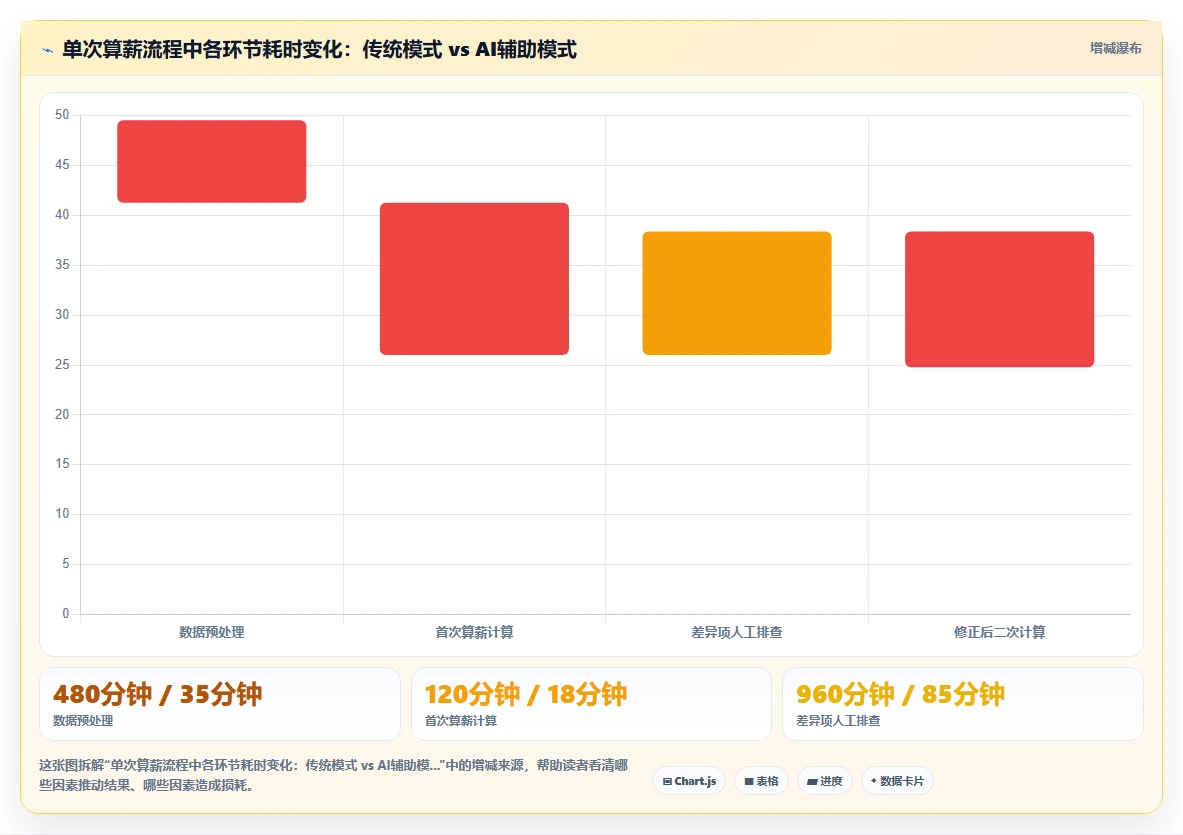Click the 修正后二次计算 x-axis label

coord(999,632)
